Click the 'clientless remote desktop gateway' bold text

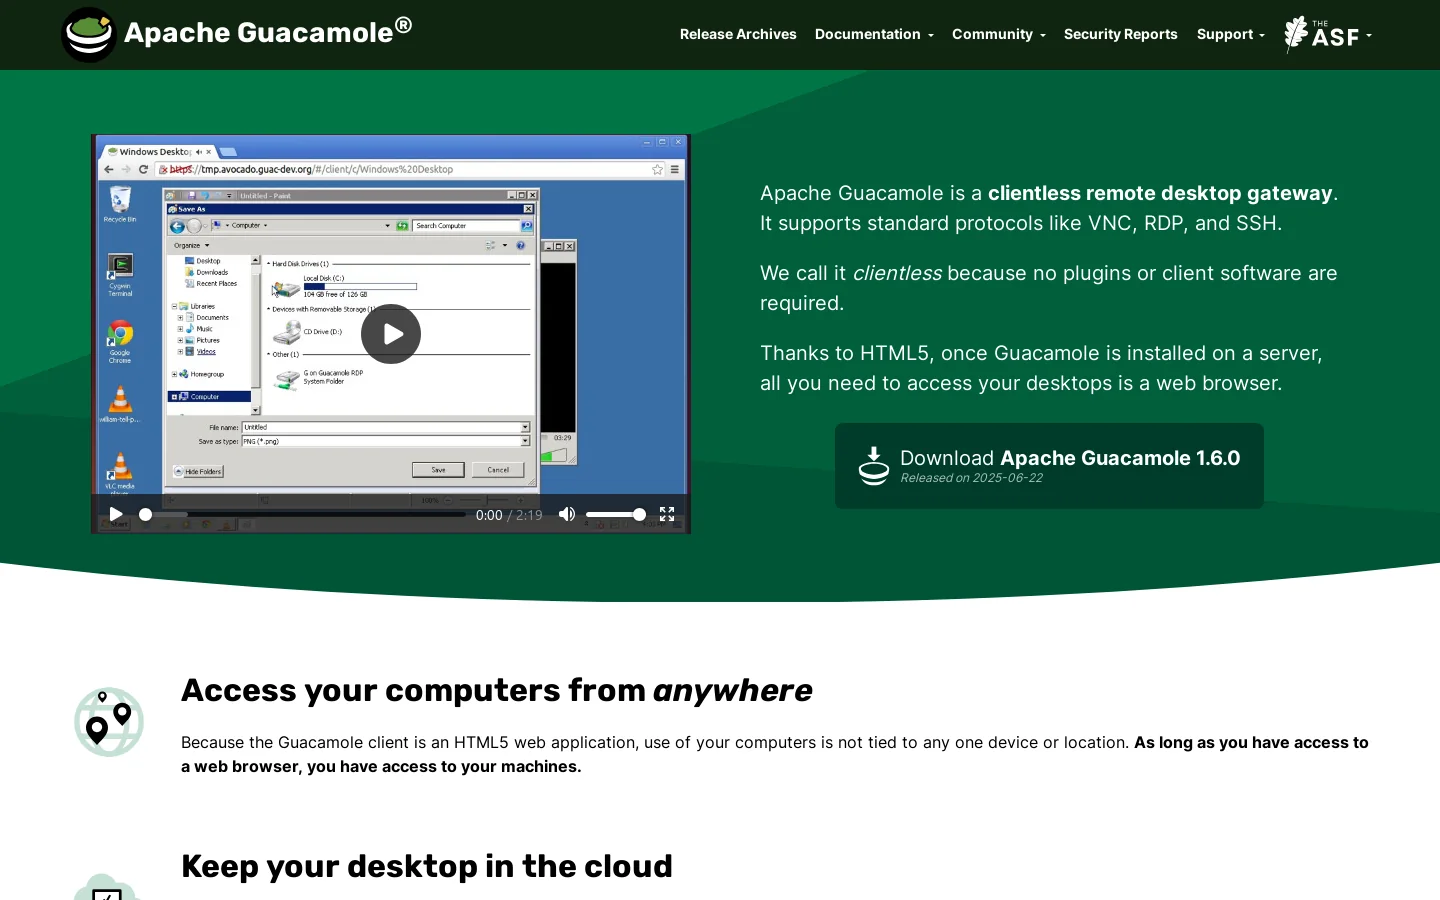[1160, 193]
